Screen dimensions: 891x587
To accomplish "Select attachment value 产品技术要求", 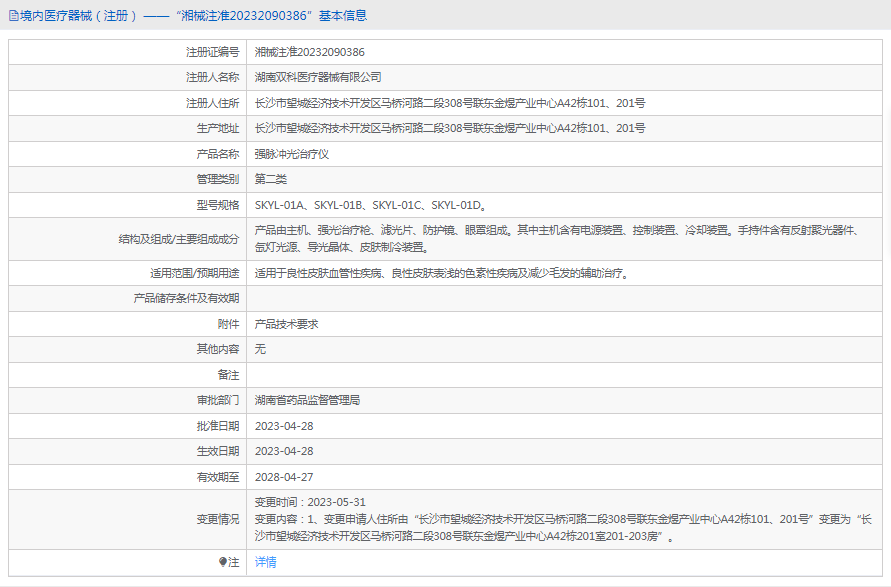I will [286, 324].
